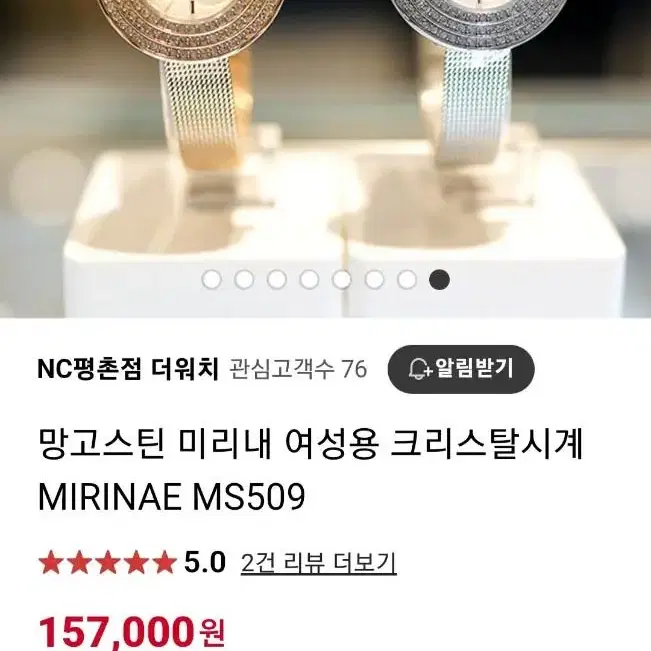
Task: Click the fifth red rating star
Action: 165,563
